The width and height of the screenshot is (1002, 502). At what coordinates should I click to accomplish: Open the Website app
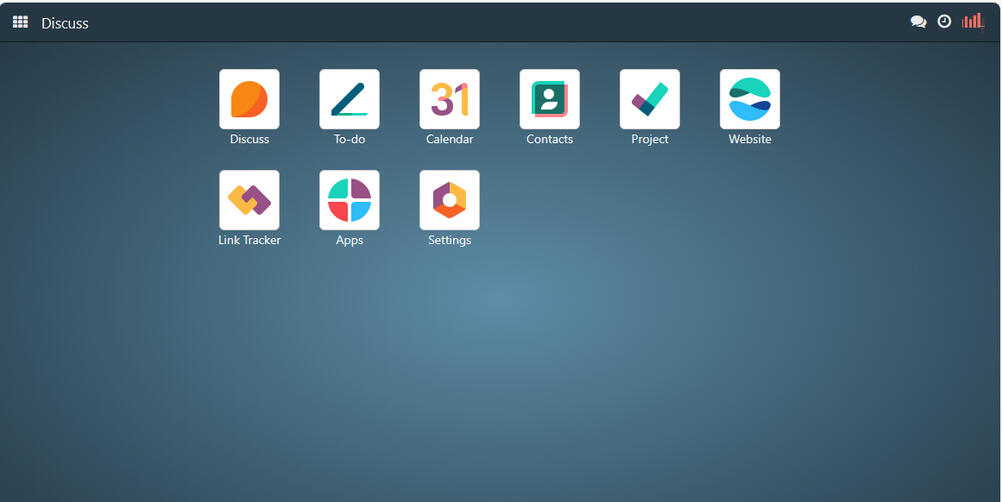(750, 99)
